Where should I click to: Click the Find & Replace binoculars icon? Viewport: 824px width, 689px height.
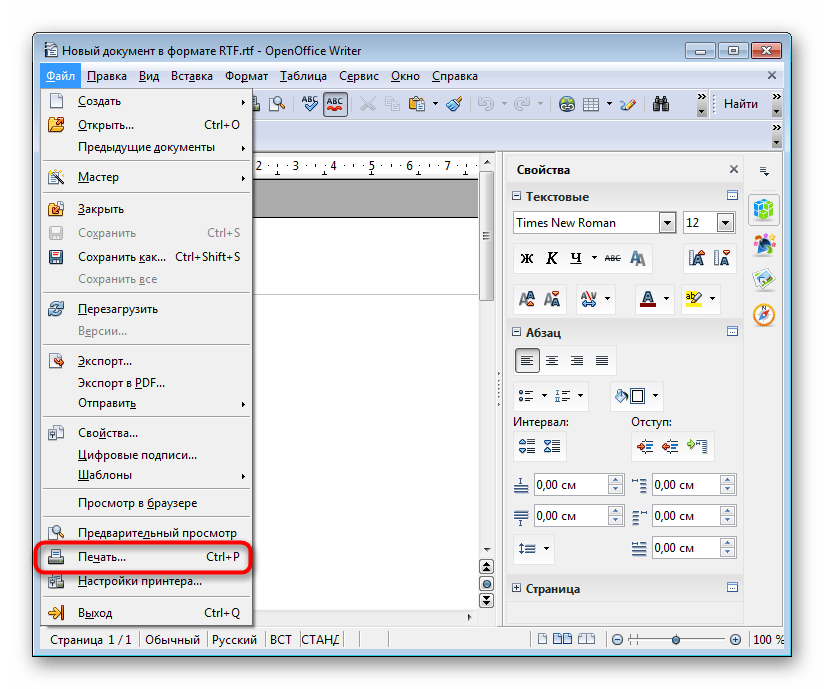click(661, 103)
